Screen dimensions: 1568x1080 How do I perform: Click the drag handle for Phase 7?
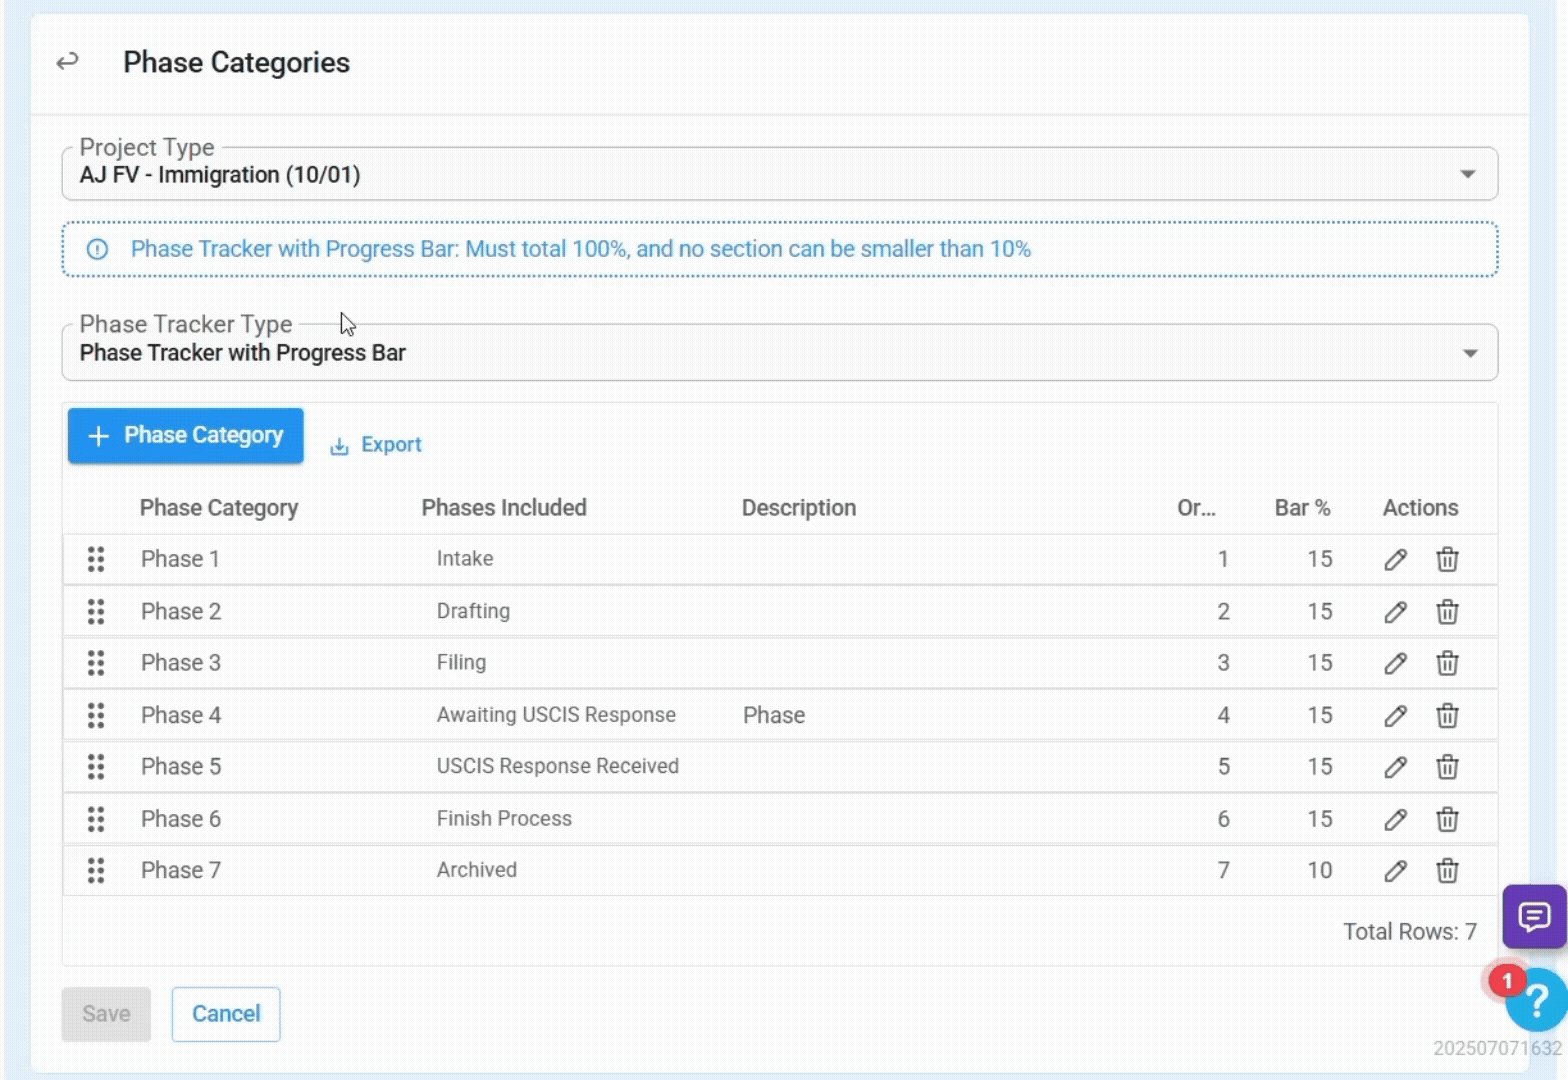[96, 870]
